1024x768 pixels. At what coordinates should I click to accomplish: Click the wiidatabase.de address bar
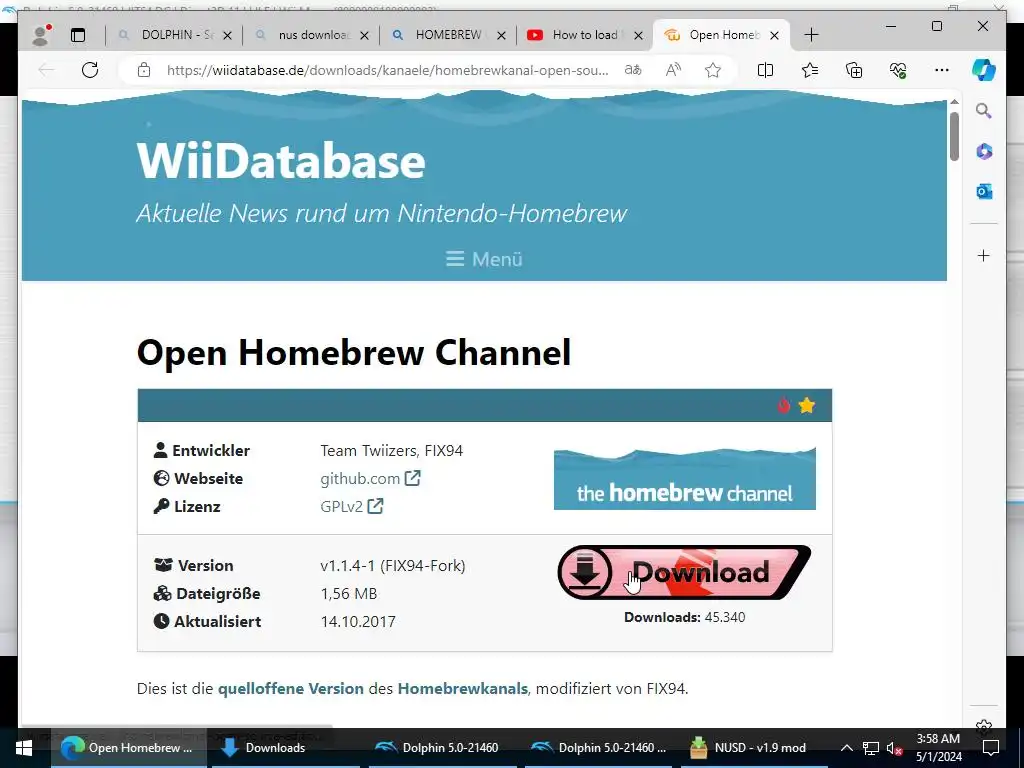[x=387, y=70]
